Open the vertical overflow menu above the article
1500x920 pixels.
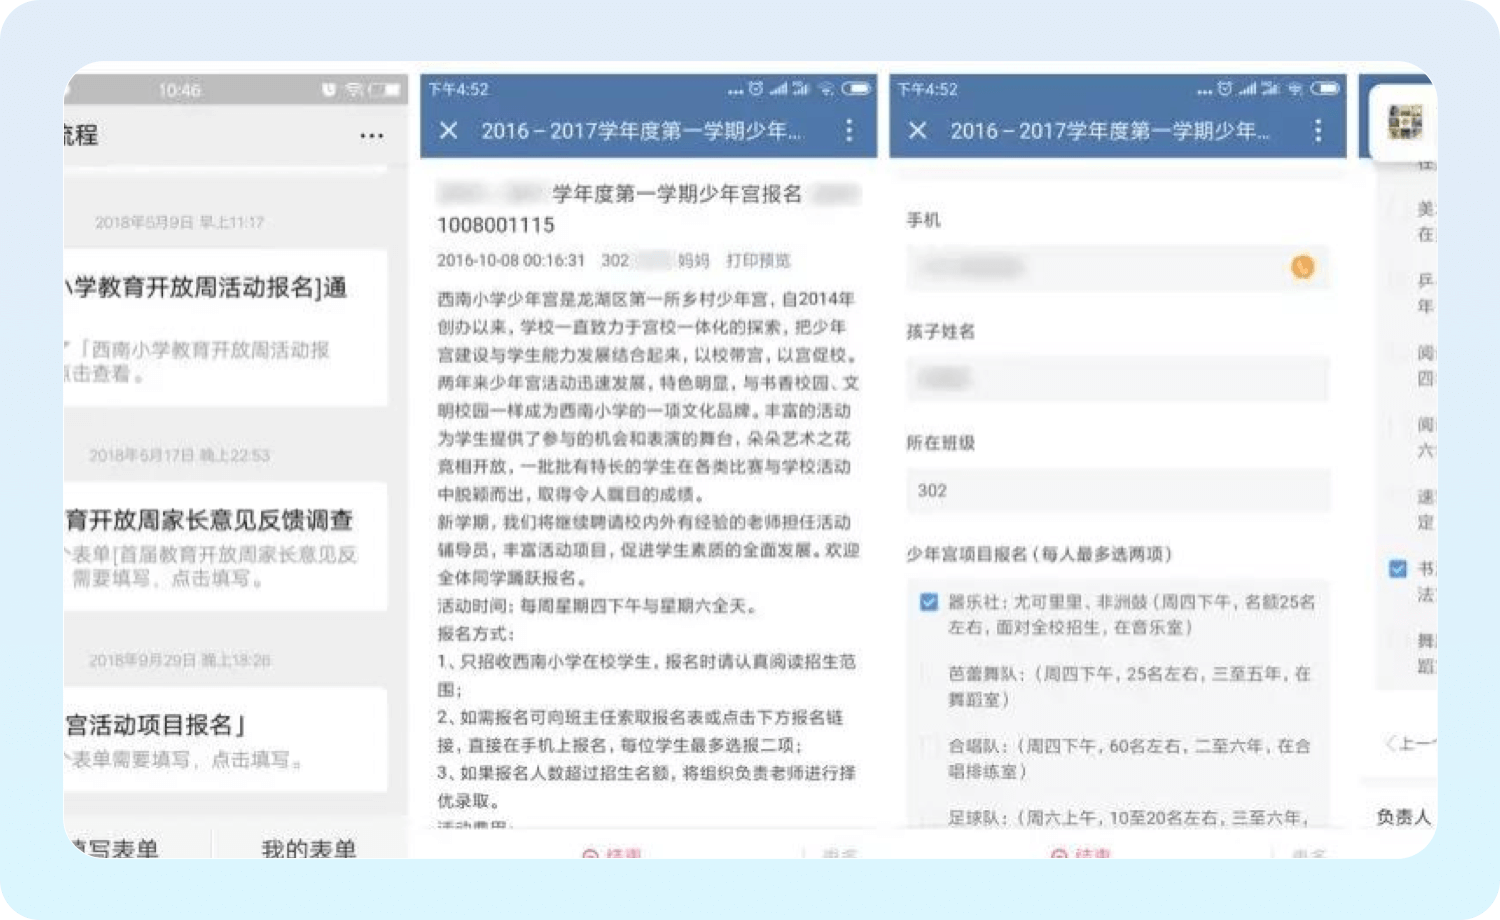[x=849, y=131]
